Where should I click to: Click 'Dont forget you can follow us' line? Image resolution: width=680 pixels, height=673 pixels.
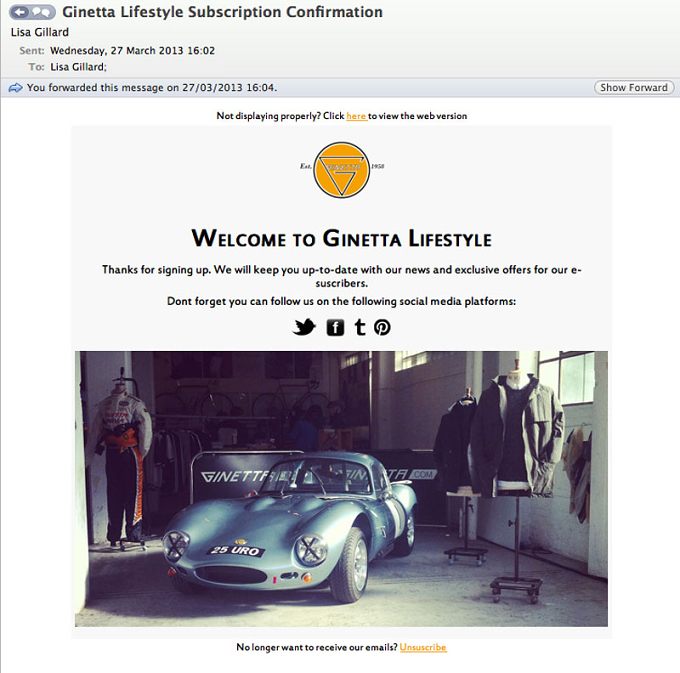point(342,301)
